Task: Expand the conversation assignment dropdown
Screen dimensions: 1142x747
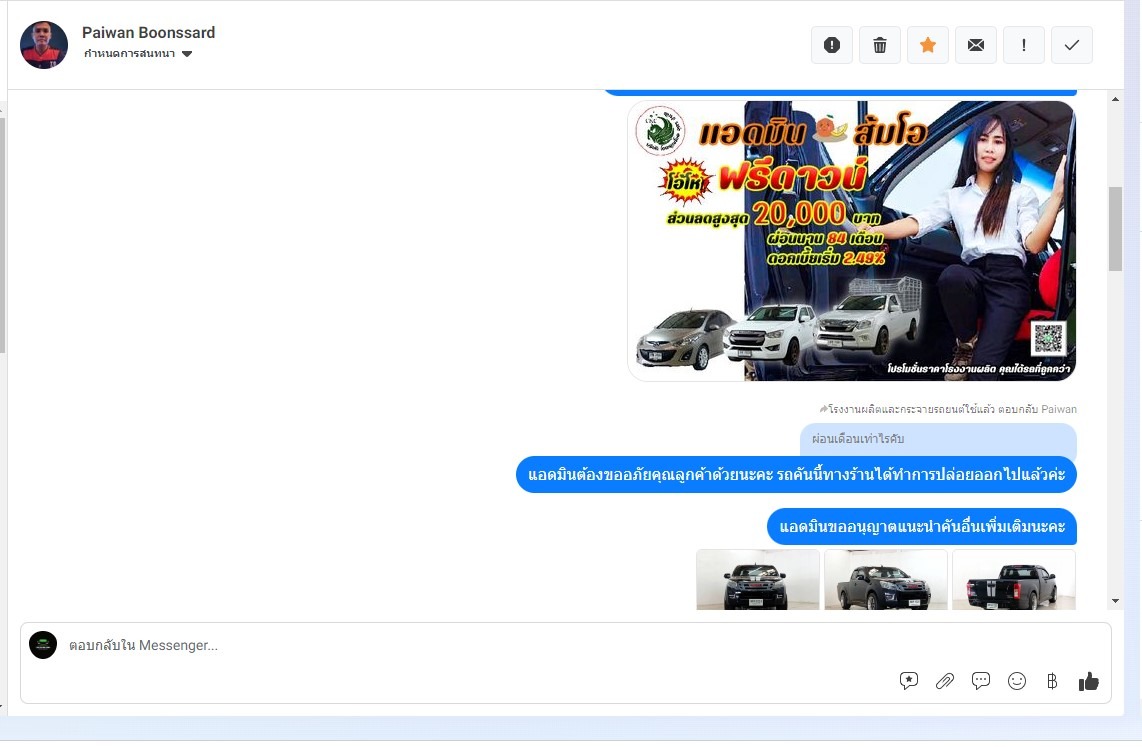Action: point(138,54)
